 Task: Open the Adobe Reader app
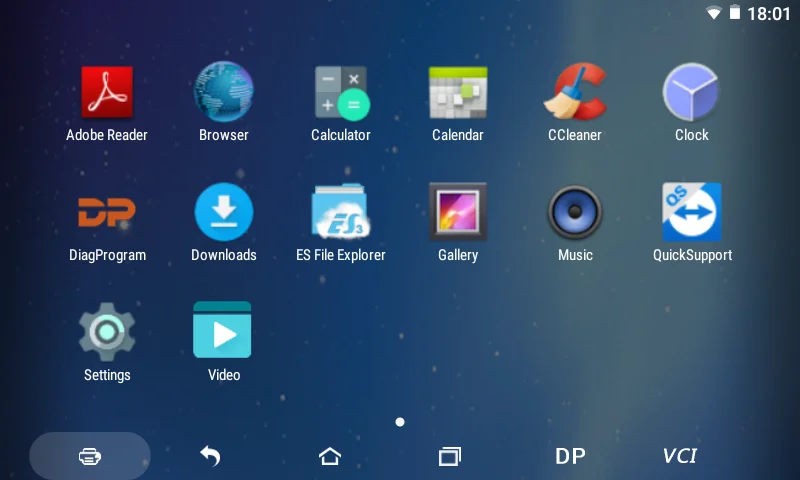pyautogui.click(x=107, y=93)
